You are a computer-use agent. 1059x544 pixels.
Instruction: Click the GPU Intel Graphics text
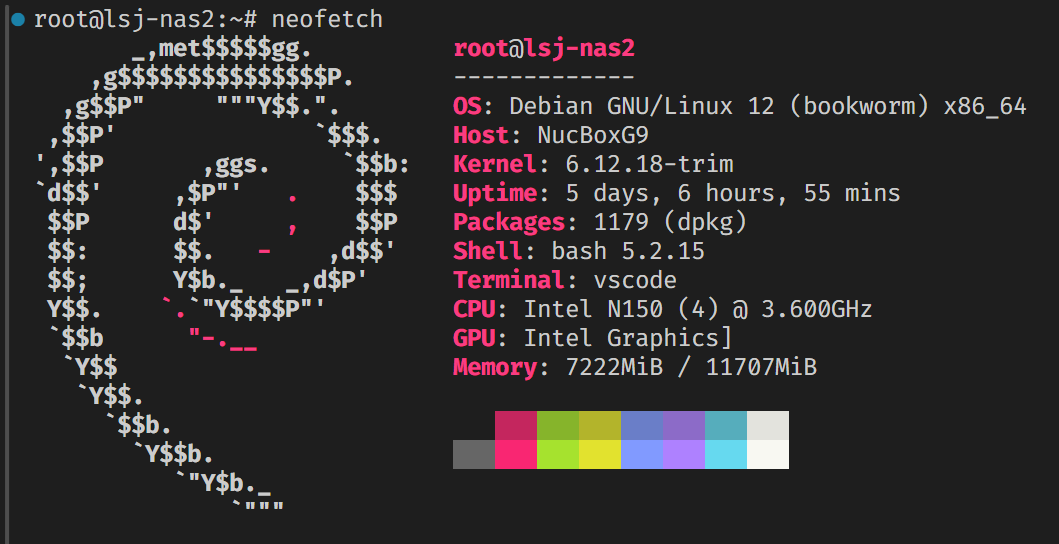(628, 338)
